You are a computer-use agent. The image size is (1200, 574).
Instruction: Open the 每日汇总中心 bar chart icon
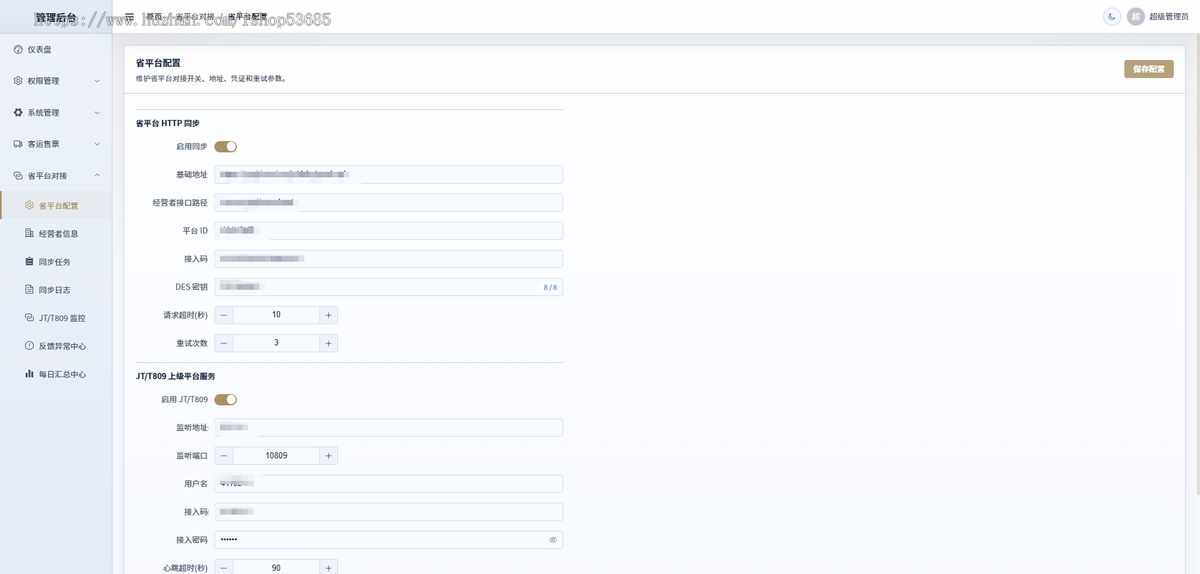point(29,374)
